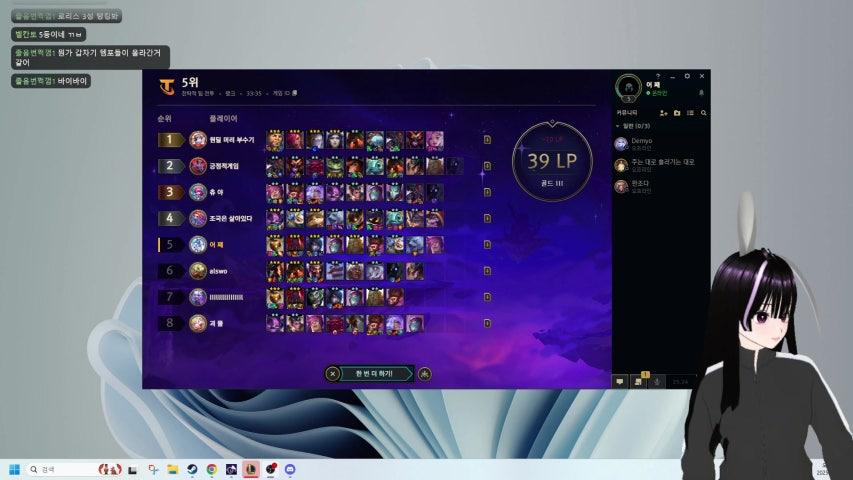Open the Windows Start menu
This screenshot has width=853, height=480.
pos(15,469)
